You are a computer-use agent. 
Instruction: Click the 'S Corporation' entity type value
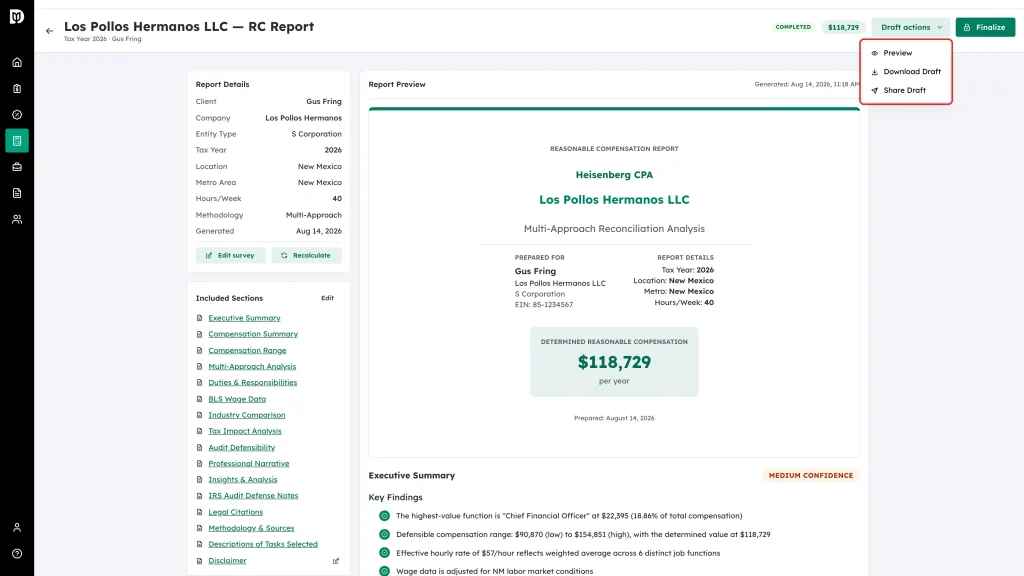(316, 134)
